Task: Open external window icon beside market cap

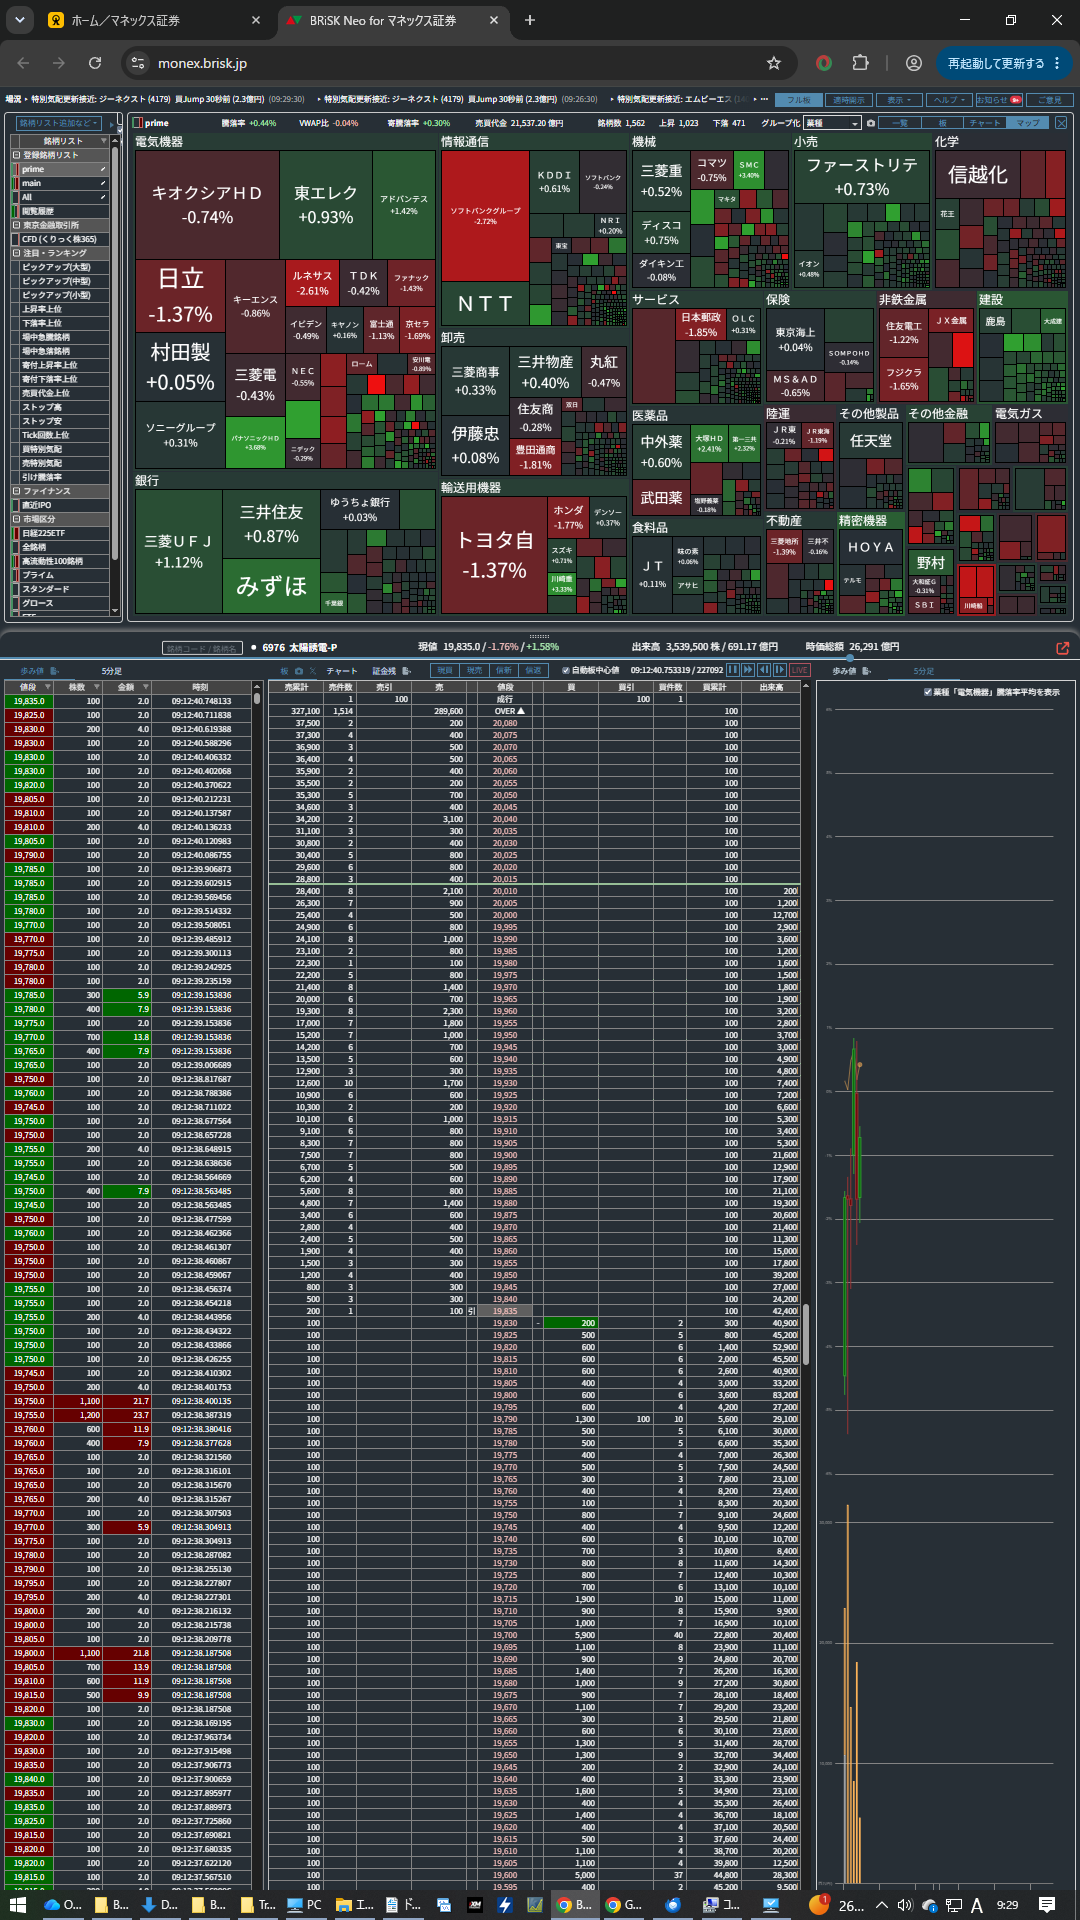Action: [1063, 648]
